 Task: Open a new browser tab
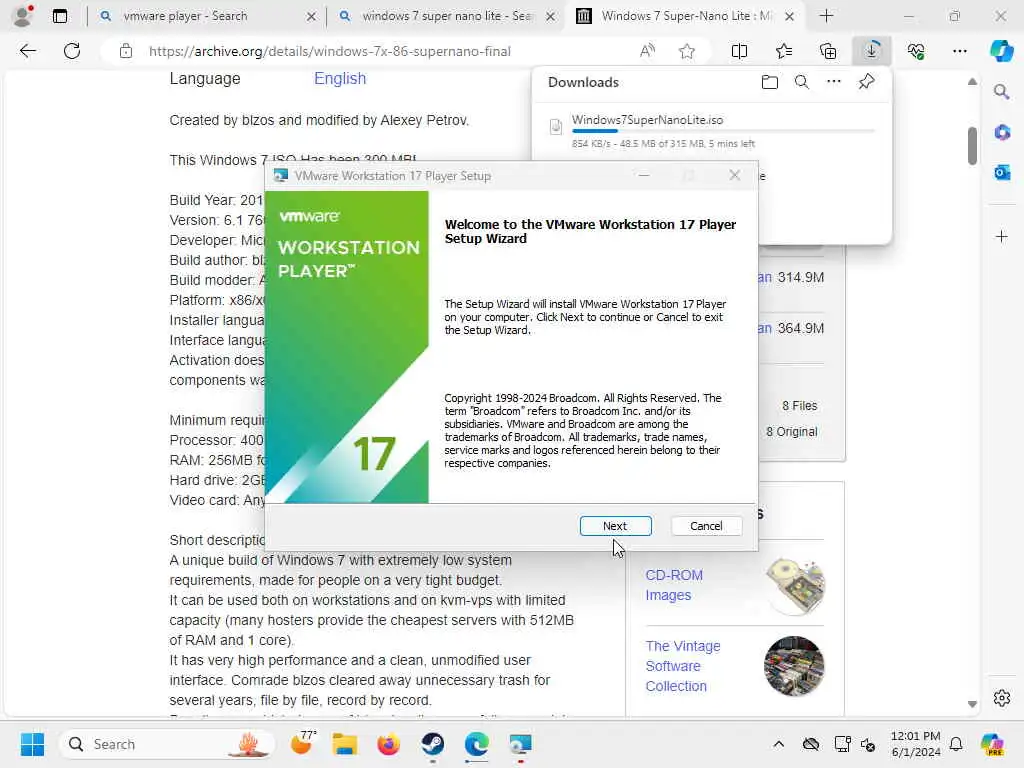[826, 16]
